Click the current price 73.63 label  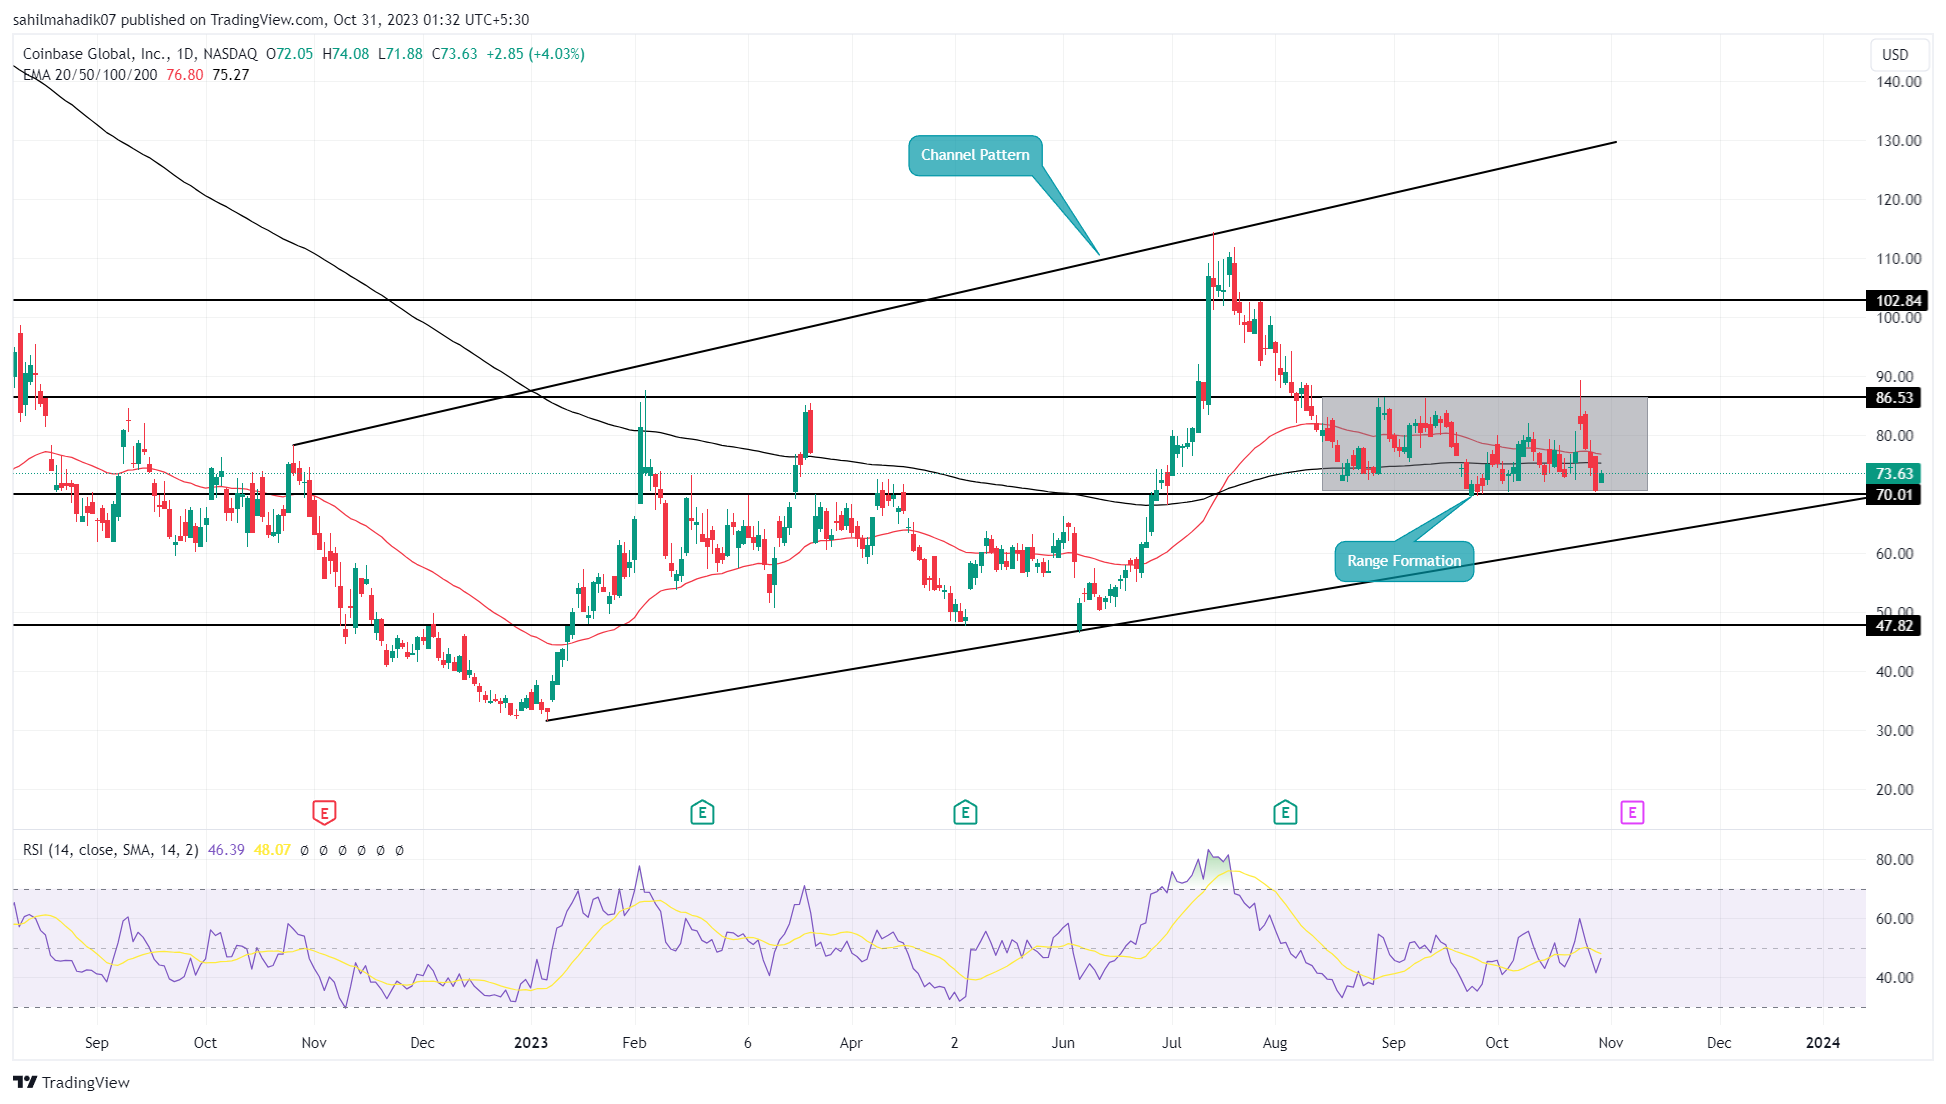1893,473
